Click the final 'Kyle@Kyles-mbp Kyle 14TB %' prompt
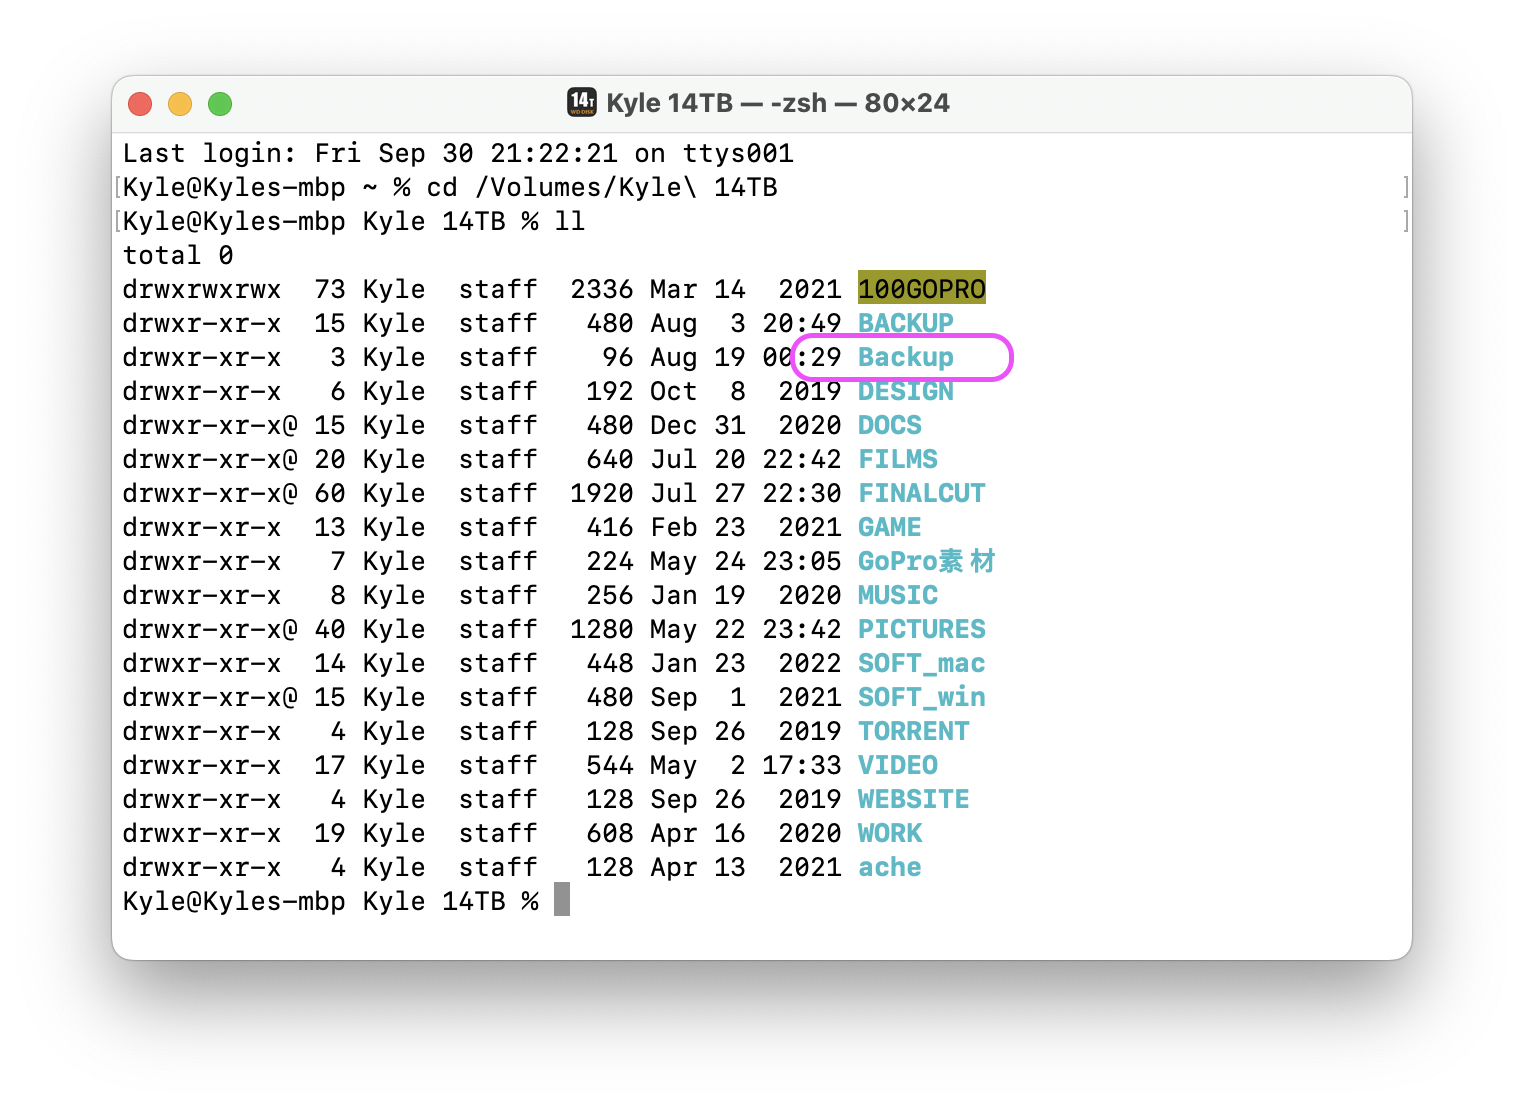 click(x=330, y=901)
